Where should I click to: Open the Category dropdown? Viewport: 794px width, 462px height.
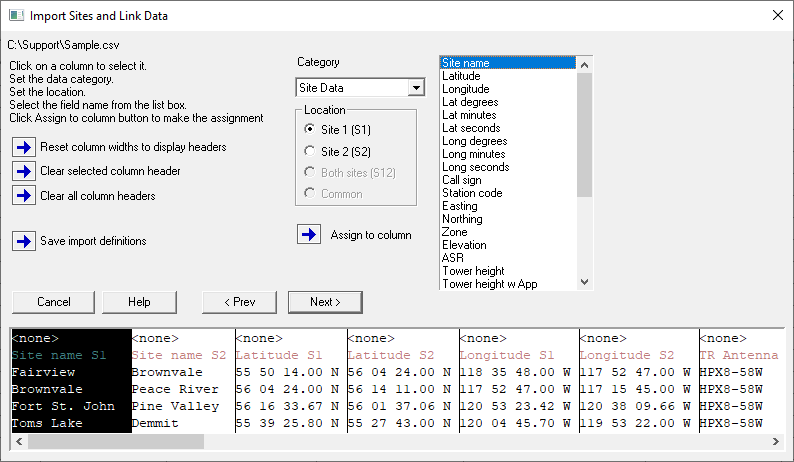click(x=416, y=88)
